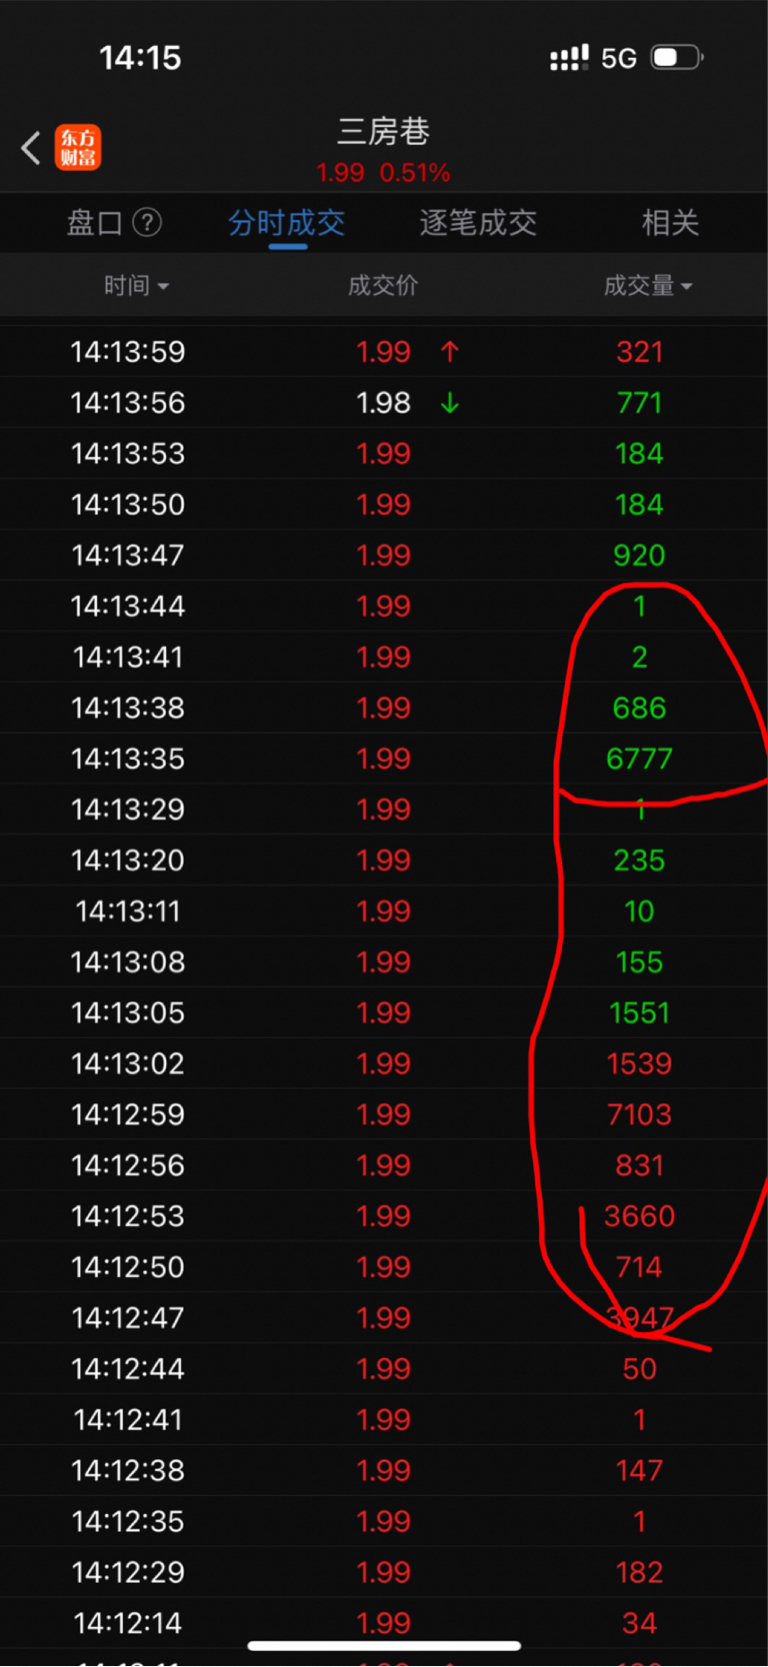Image resolution: width=768 pixels, height=1667 pixels.
Task: Select the 14:12:59 trade row volume 7103
Action: coord(384,1114)
